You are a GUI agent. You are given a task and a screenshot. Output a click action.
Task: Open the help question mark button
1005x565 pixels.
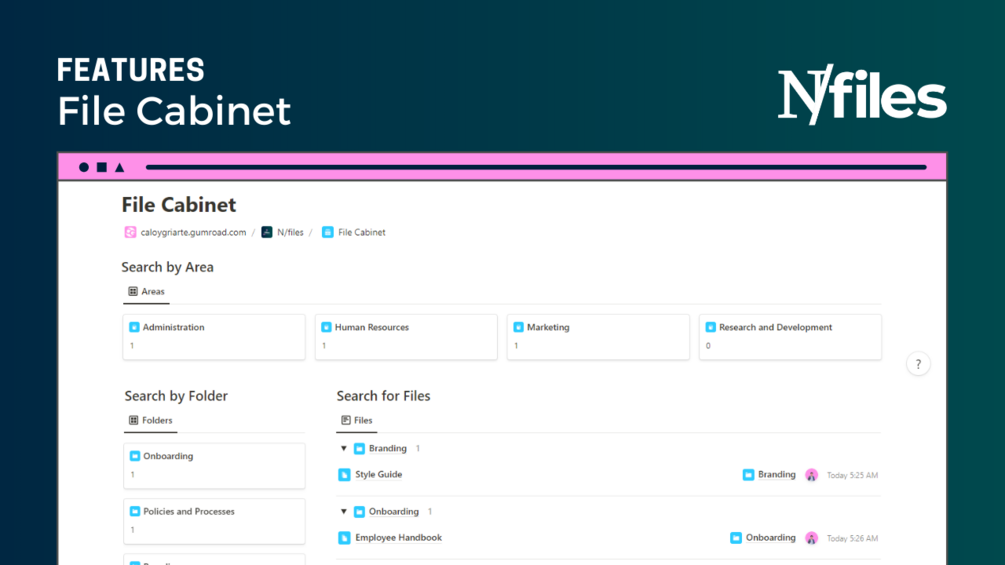pyautogui.click(x=918, y=364)
